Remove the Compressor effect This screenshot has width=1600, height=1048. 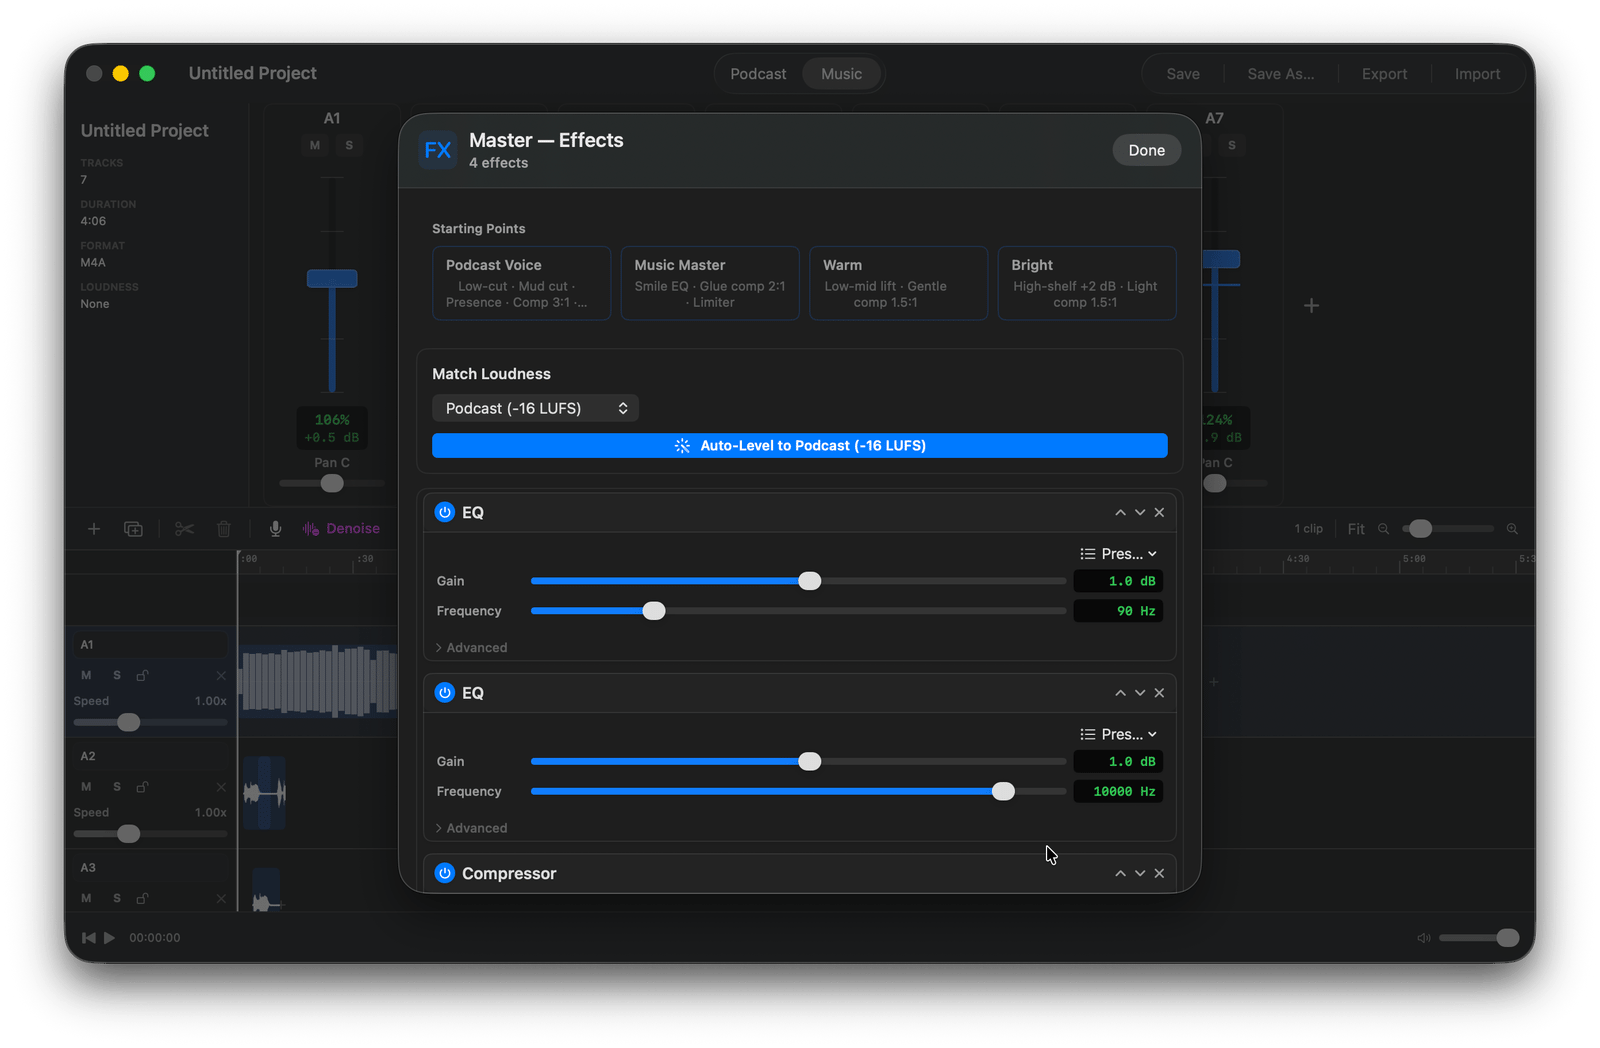tap(1159, 873)
